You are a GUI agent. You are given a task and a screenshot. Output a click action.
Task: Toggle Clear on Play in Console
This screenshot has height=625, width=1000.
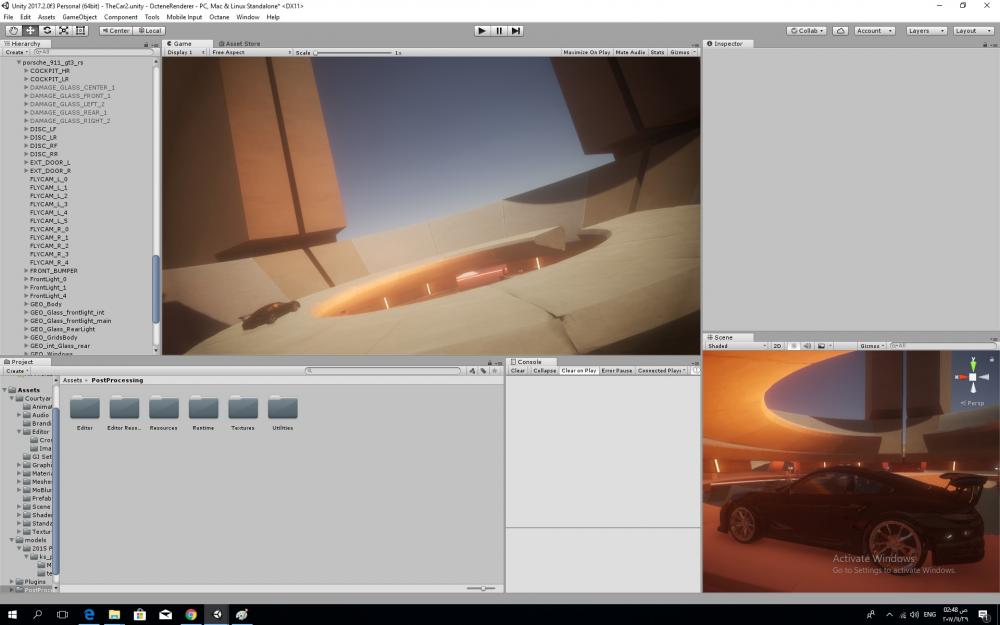pyautogui.click(x=579, y=371)
